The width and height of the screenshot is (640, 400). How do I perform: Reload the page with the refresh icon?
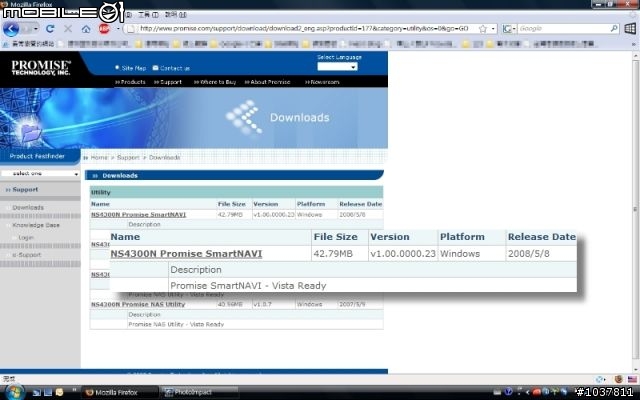tap(50, 29)
